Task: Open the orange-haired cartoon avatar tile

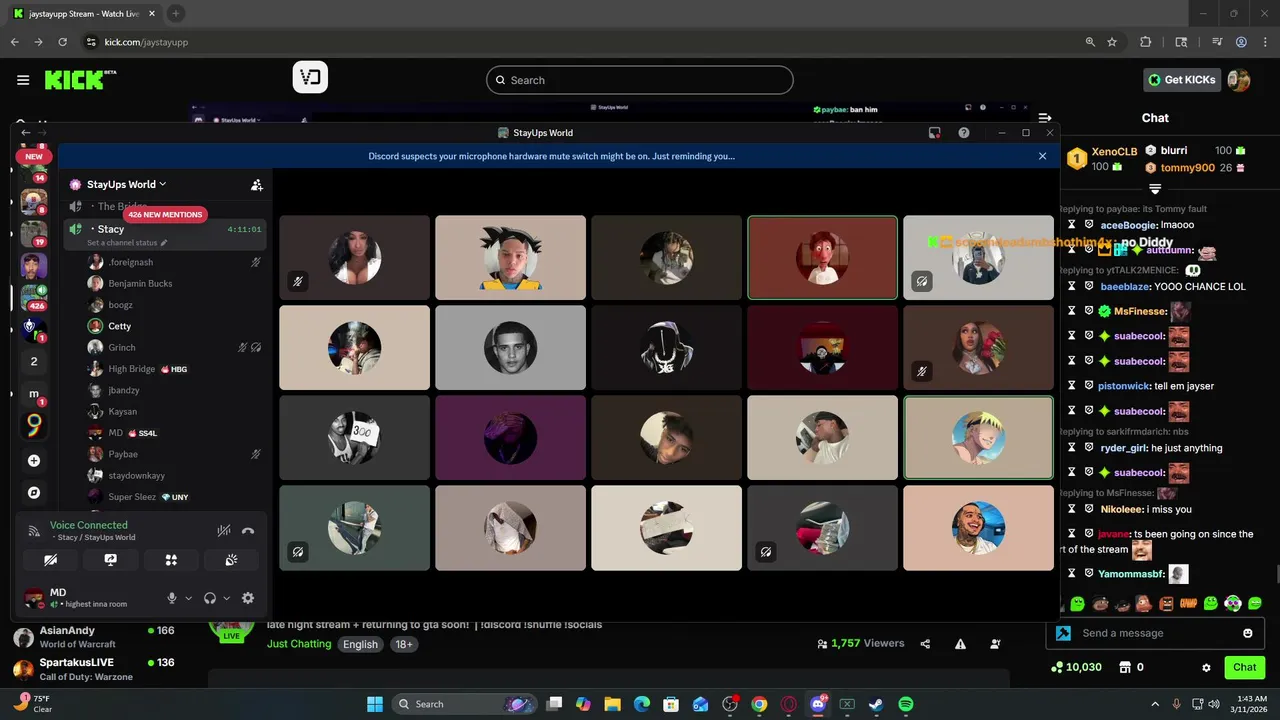Action: click(x=822, y=257)
